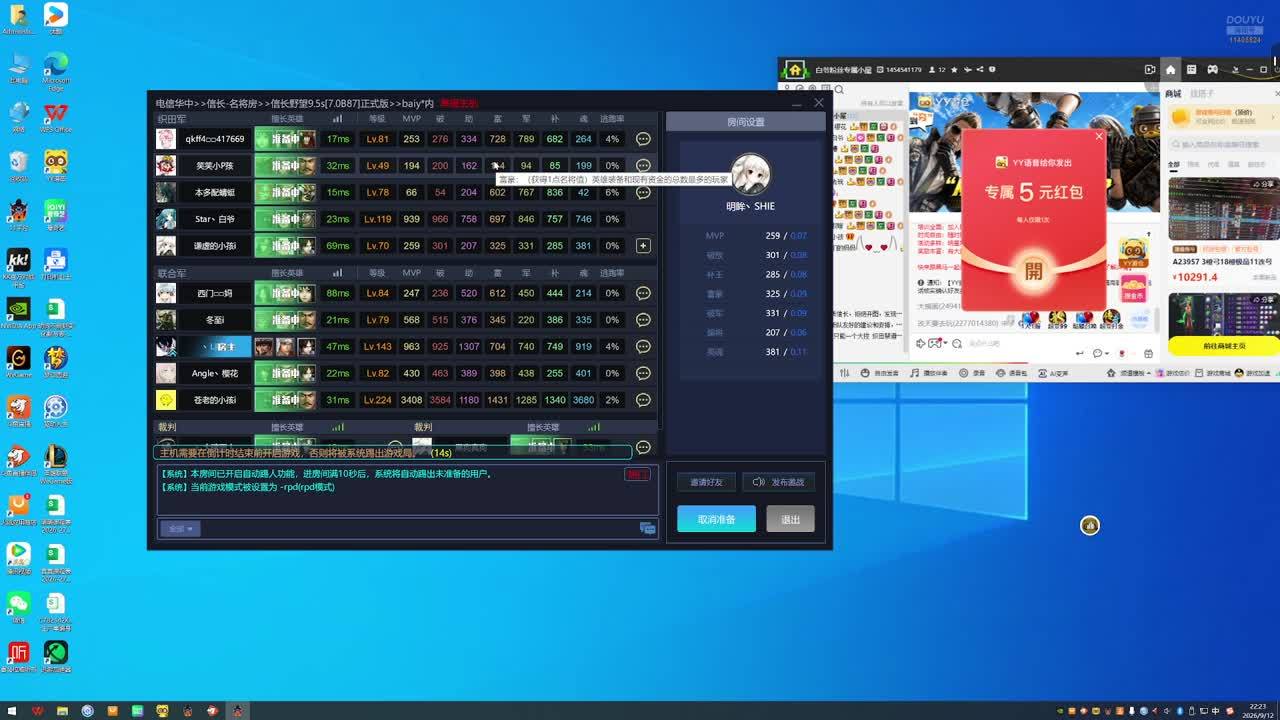Click the 取消准备 button

[x=716, y=519]
